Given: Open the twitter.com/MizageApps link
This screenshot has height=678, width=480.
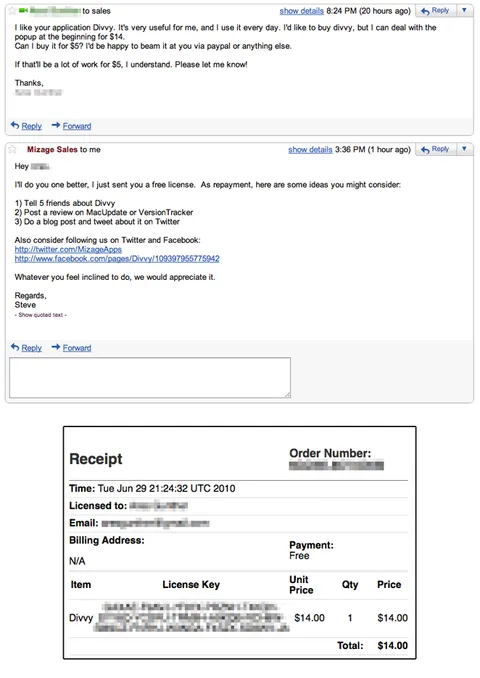Looking at the screenshot, I should point(68,249).
